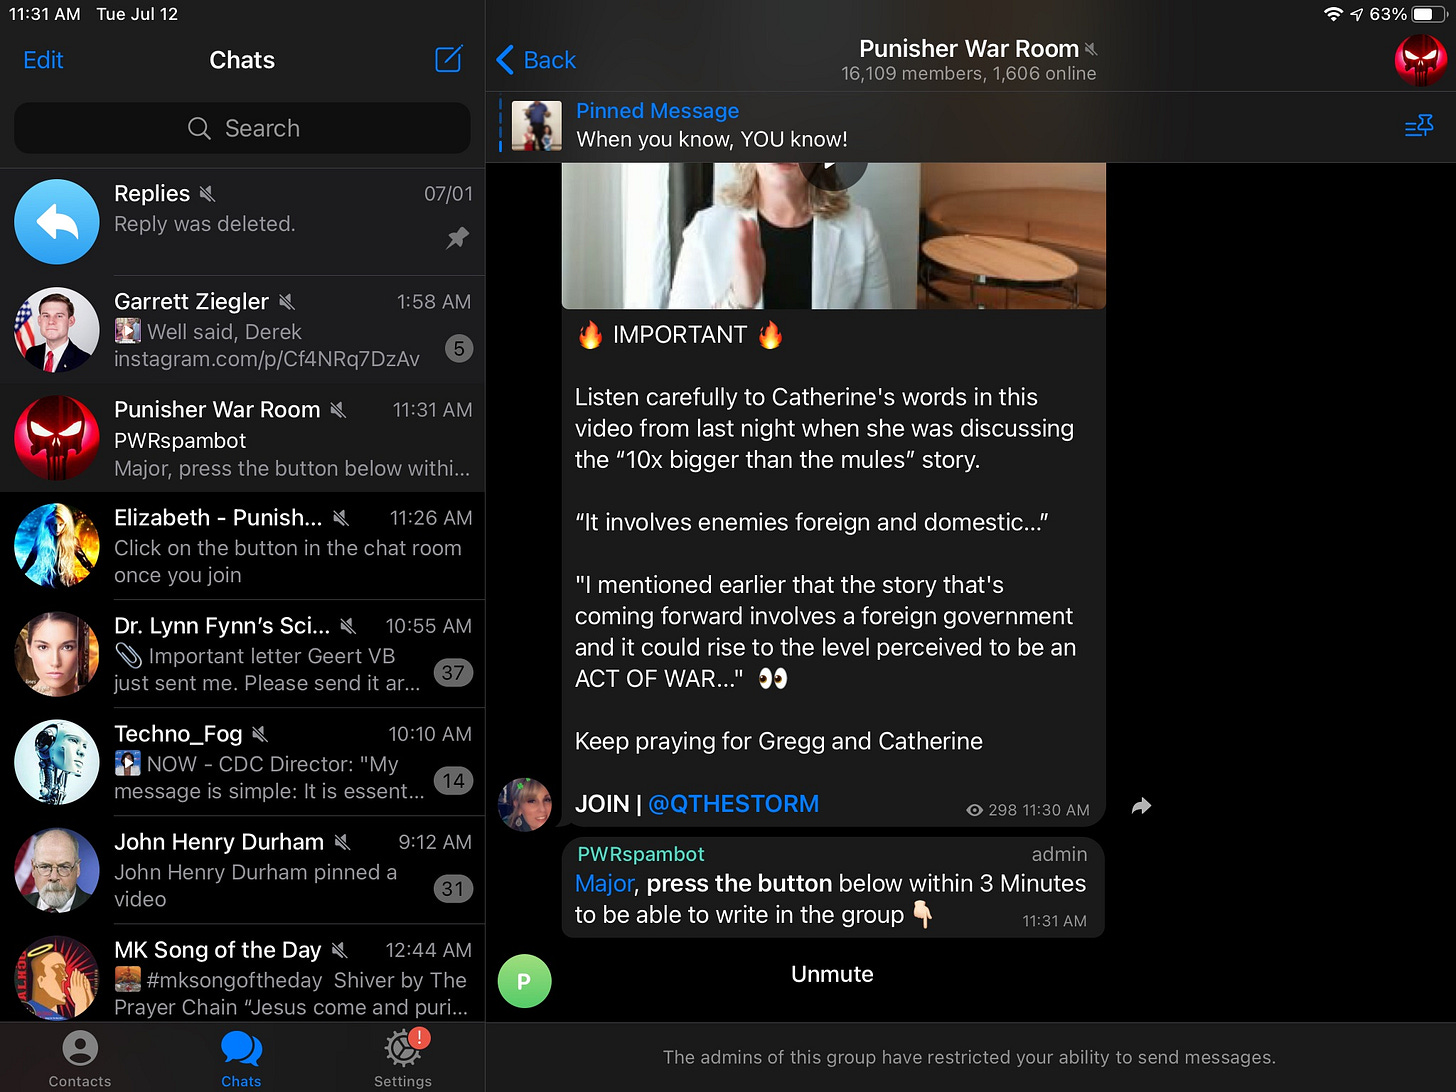Tap the 14 unread badge on Techno_Fog
This screenshot has height=1092, width=1456.
click(453, 781)
